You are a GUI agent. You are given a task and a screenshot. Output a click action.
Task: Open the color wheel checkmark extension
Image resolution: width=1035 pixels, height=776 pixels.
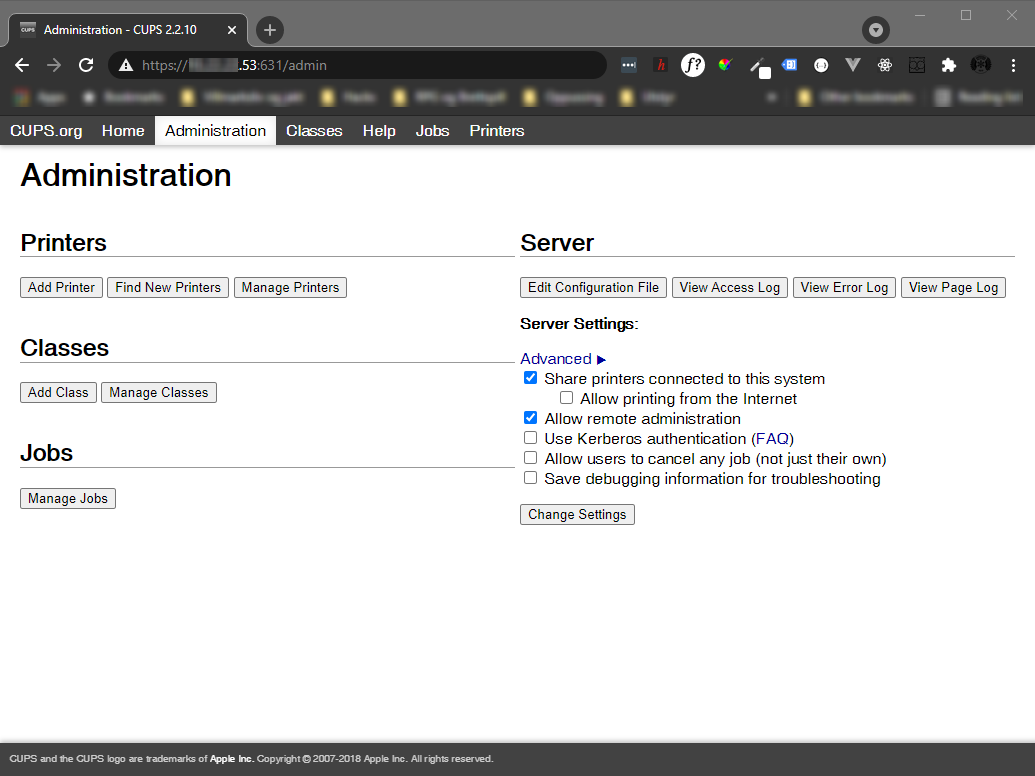725,65
